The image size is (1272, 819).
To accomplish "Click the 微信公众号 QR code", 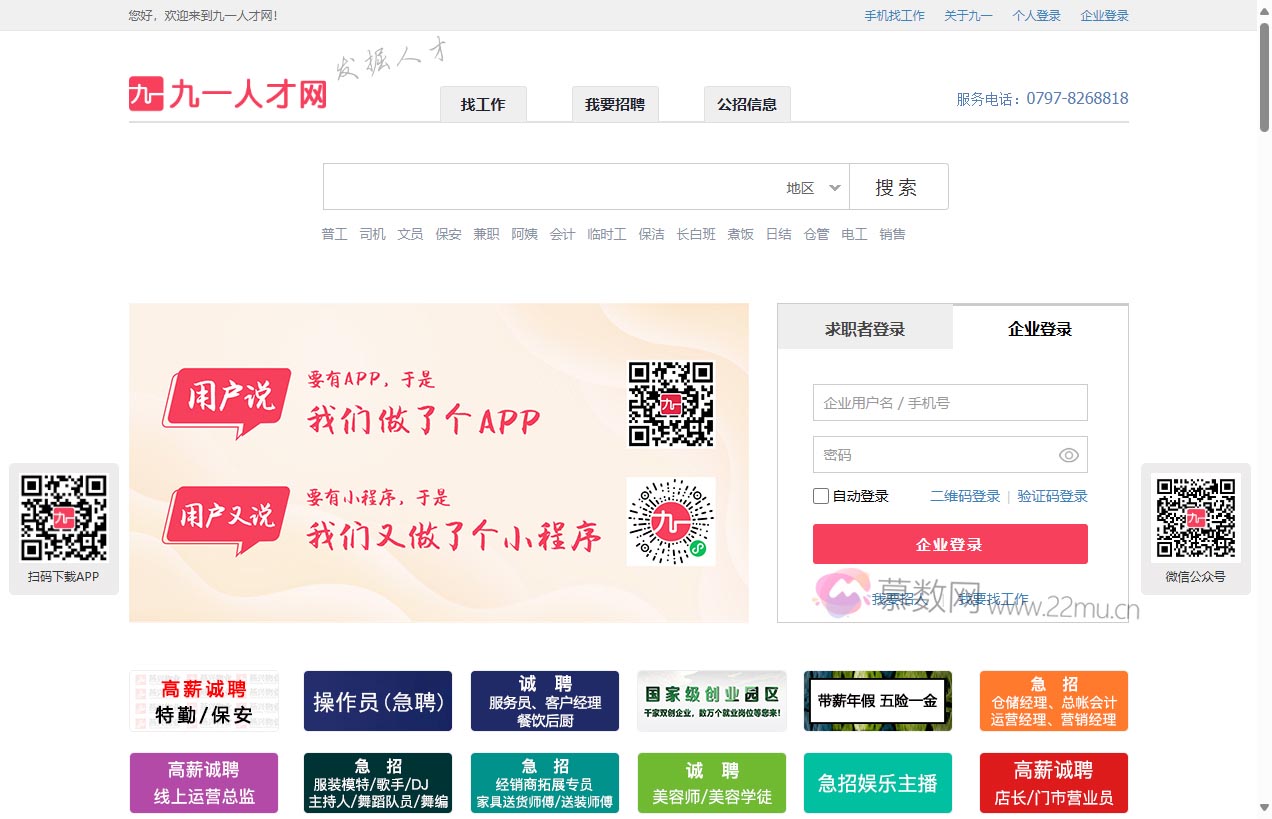I will [1196, 518].
